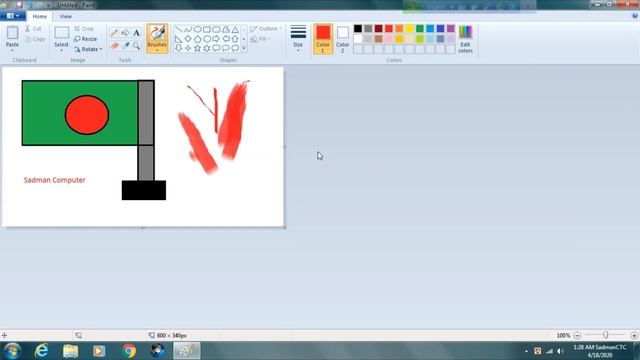Open Windows Media Player from taskbar
This screenshot has width=640, height=360.
pos(99,351)
